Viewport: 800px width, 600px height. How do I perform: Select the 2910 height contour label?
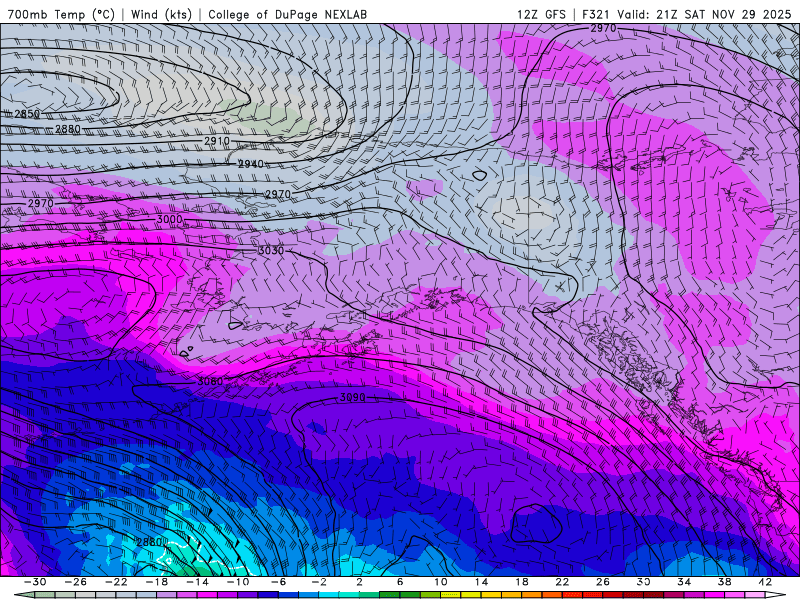[x=217, y=141]
